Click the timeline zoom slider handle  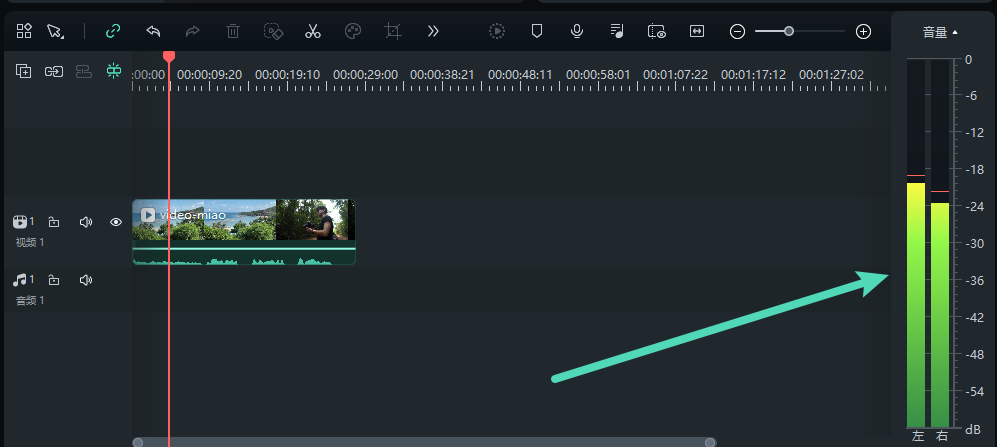click(789, 31)
